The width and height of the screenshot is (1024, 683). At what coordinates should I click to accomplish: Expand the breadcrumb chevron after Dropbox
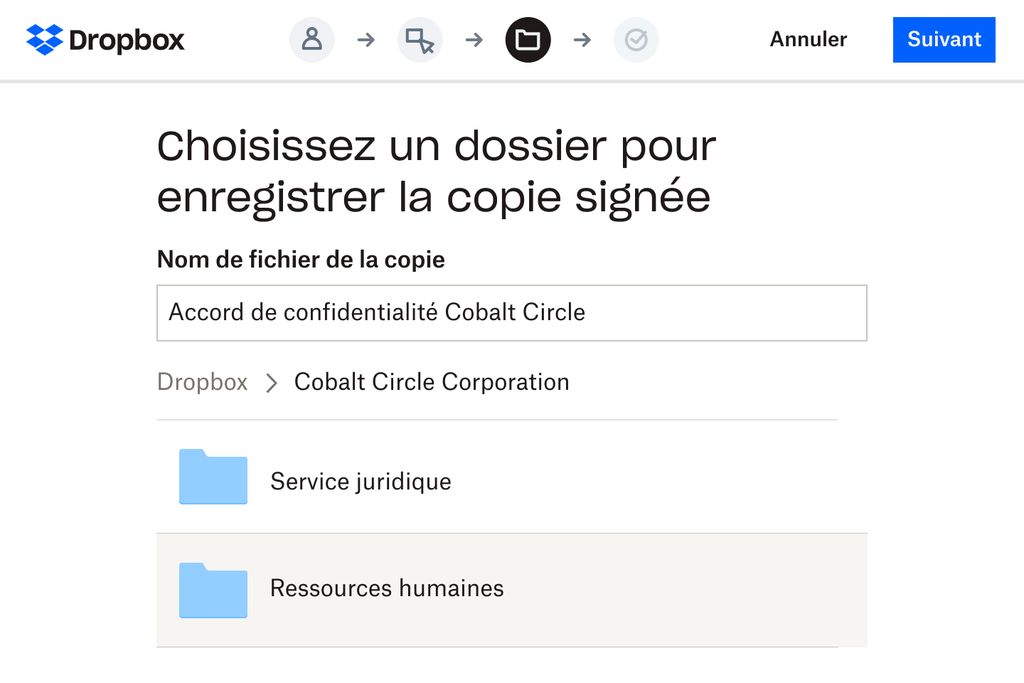270,382
